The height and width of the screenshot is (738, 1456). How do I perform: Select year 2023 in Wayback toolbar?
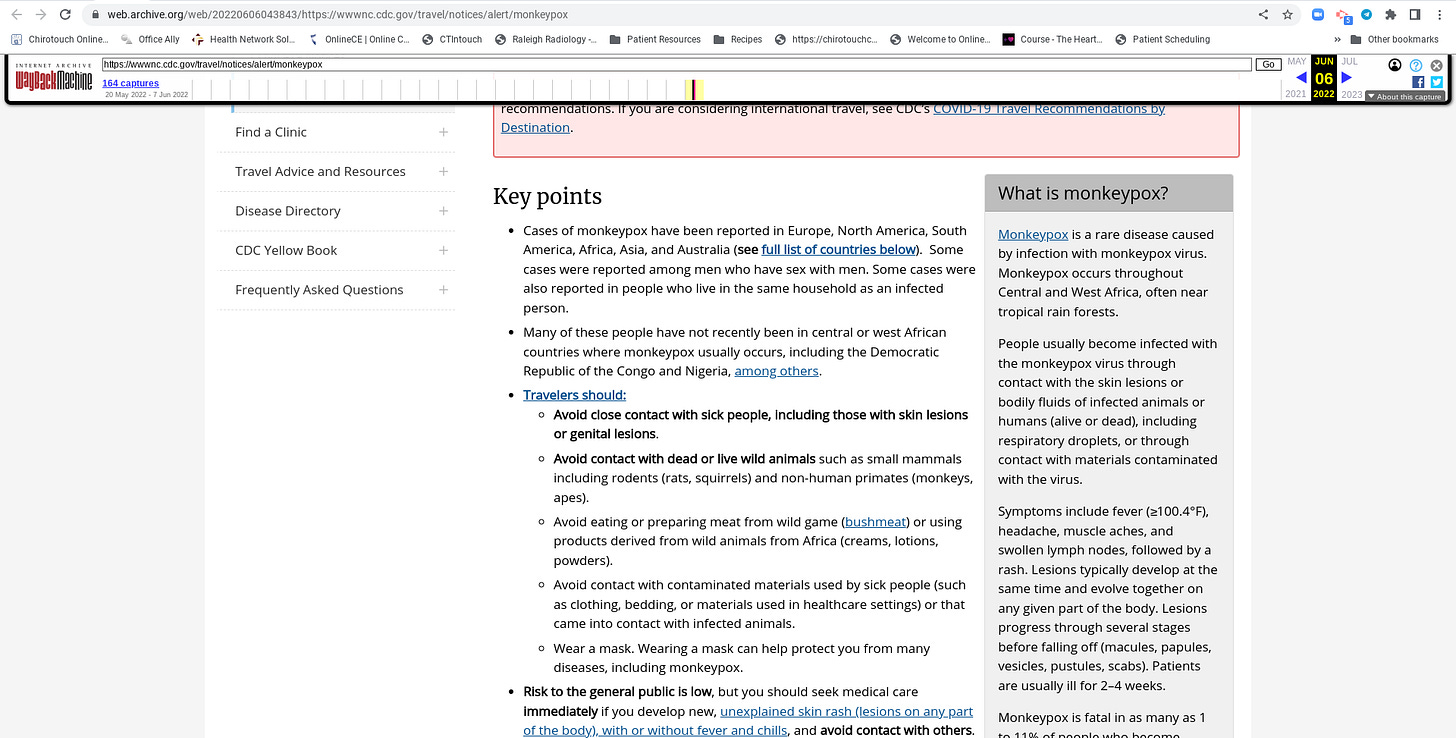[1352, 94]
